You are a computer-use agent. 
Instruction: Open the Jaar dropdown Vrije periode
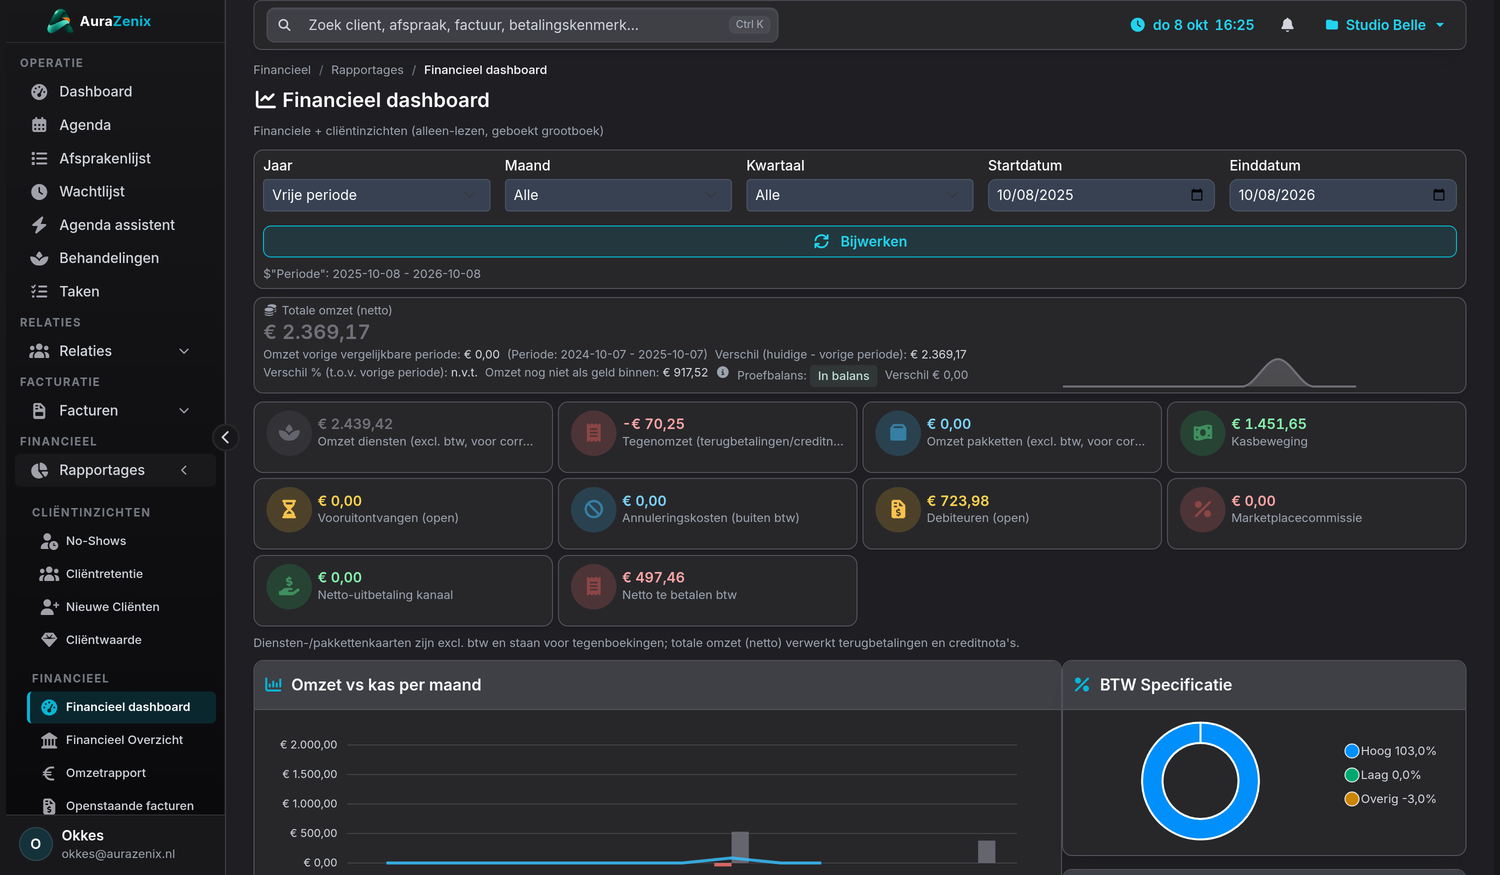point(376,195)
